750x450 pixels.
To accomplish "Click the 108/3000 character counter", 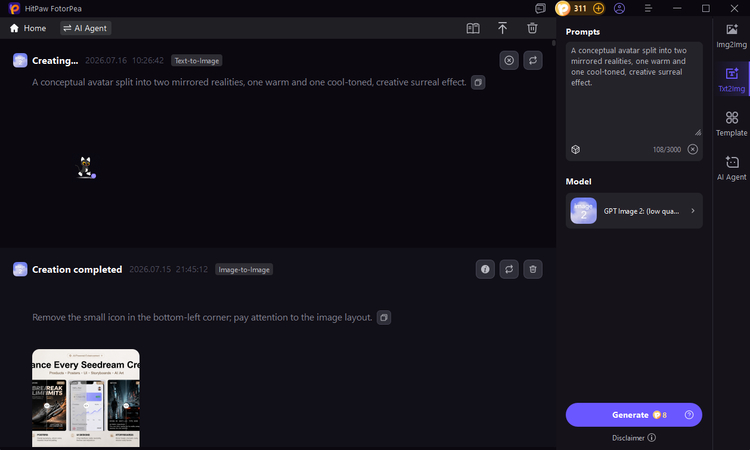I will click(x=667, y=150).
